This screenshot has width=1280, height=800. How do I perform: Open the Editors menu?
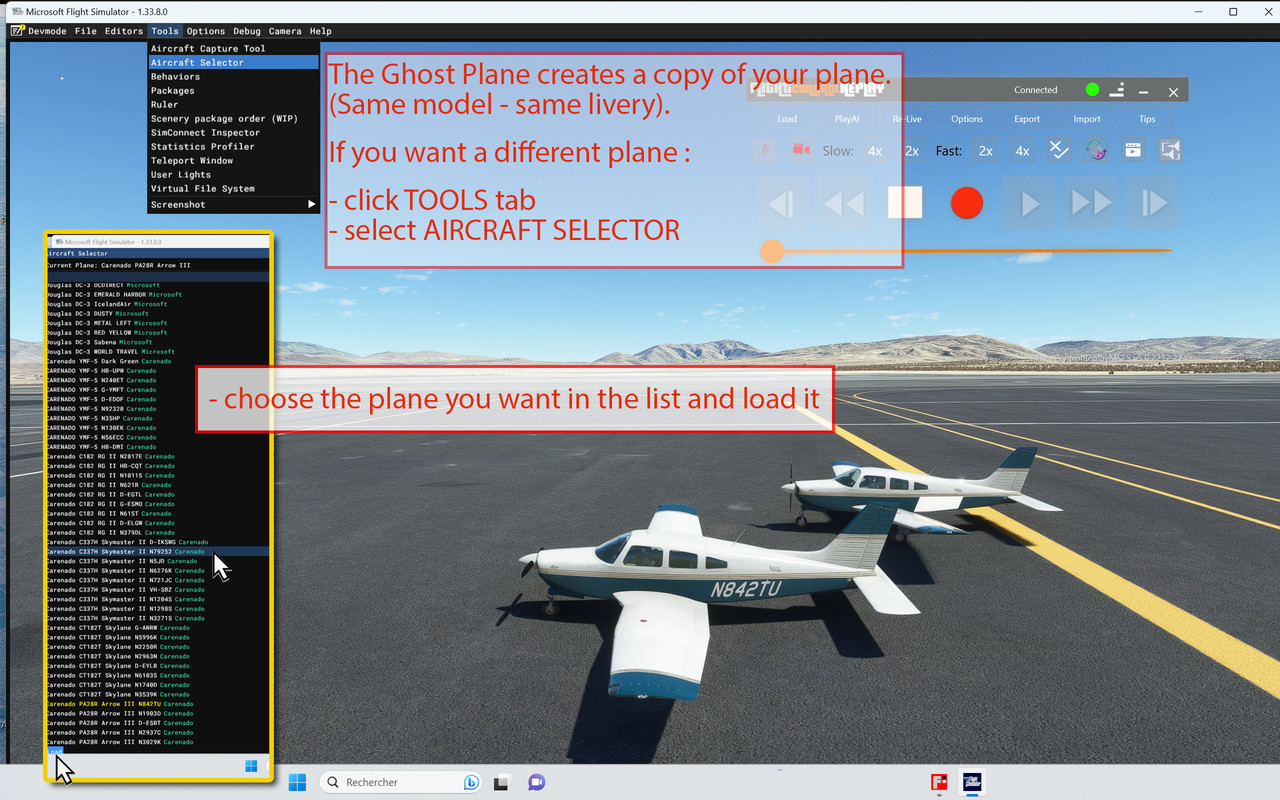[124, 31]
